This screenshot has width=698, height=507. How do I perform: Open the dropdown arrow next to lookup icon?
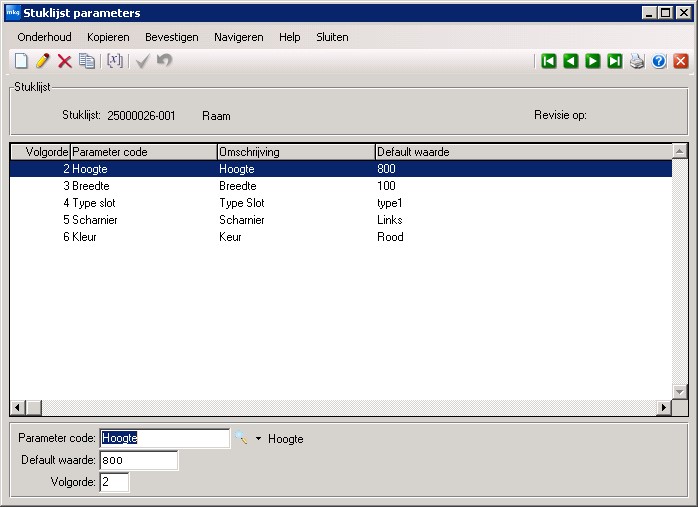pos(258,438)
